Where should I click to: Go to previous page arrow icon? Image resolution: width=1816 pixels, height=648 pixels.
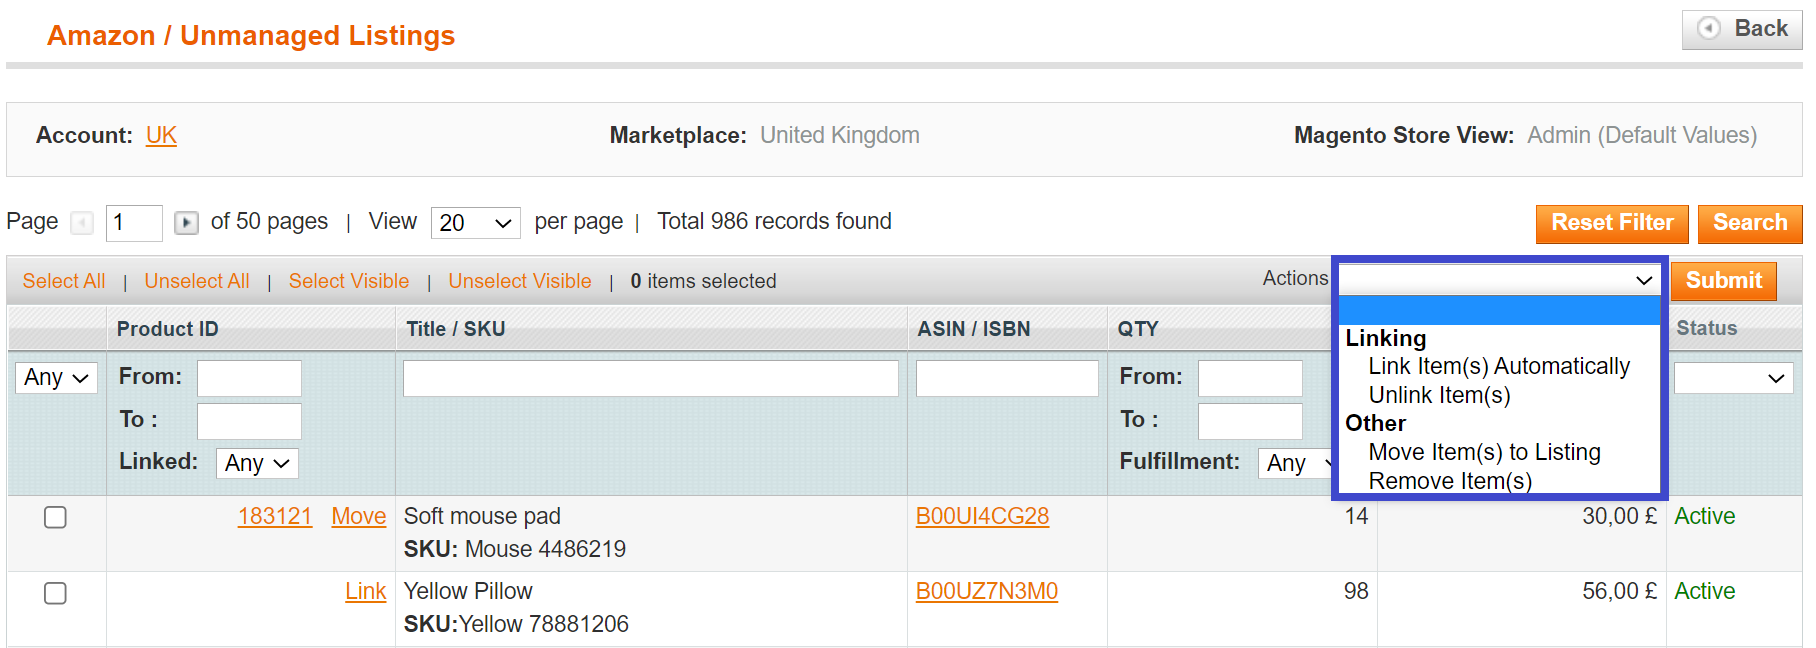(x=82, y=222)
